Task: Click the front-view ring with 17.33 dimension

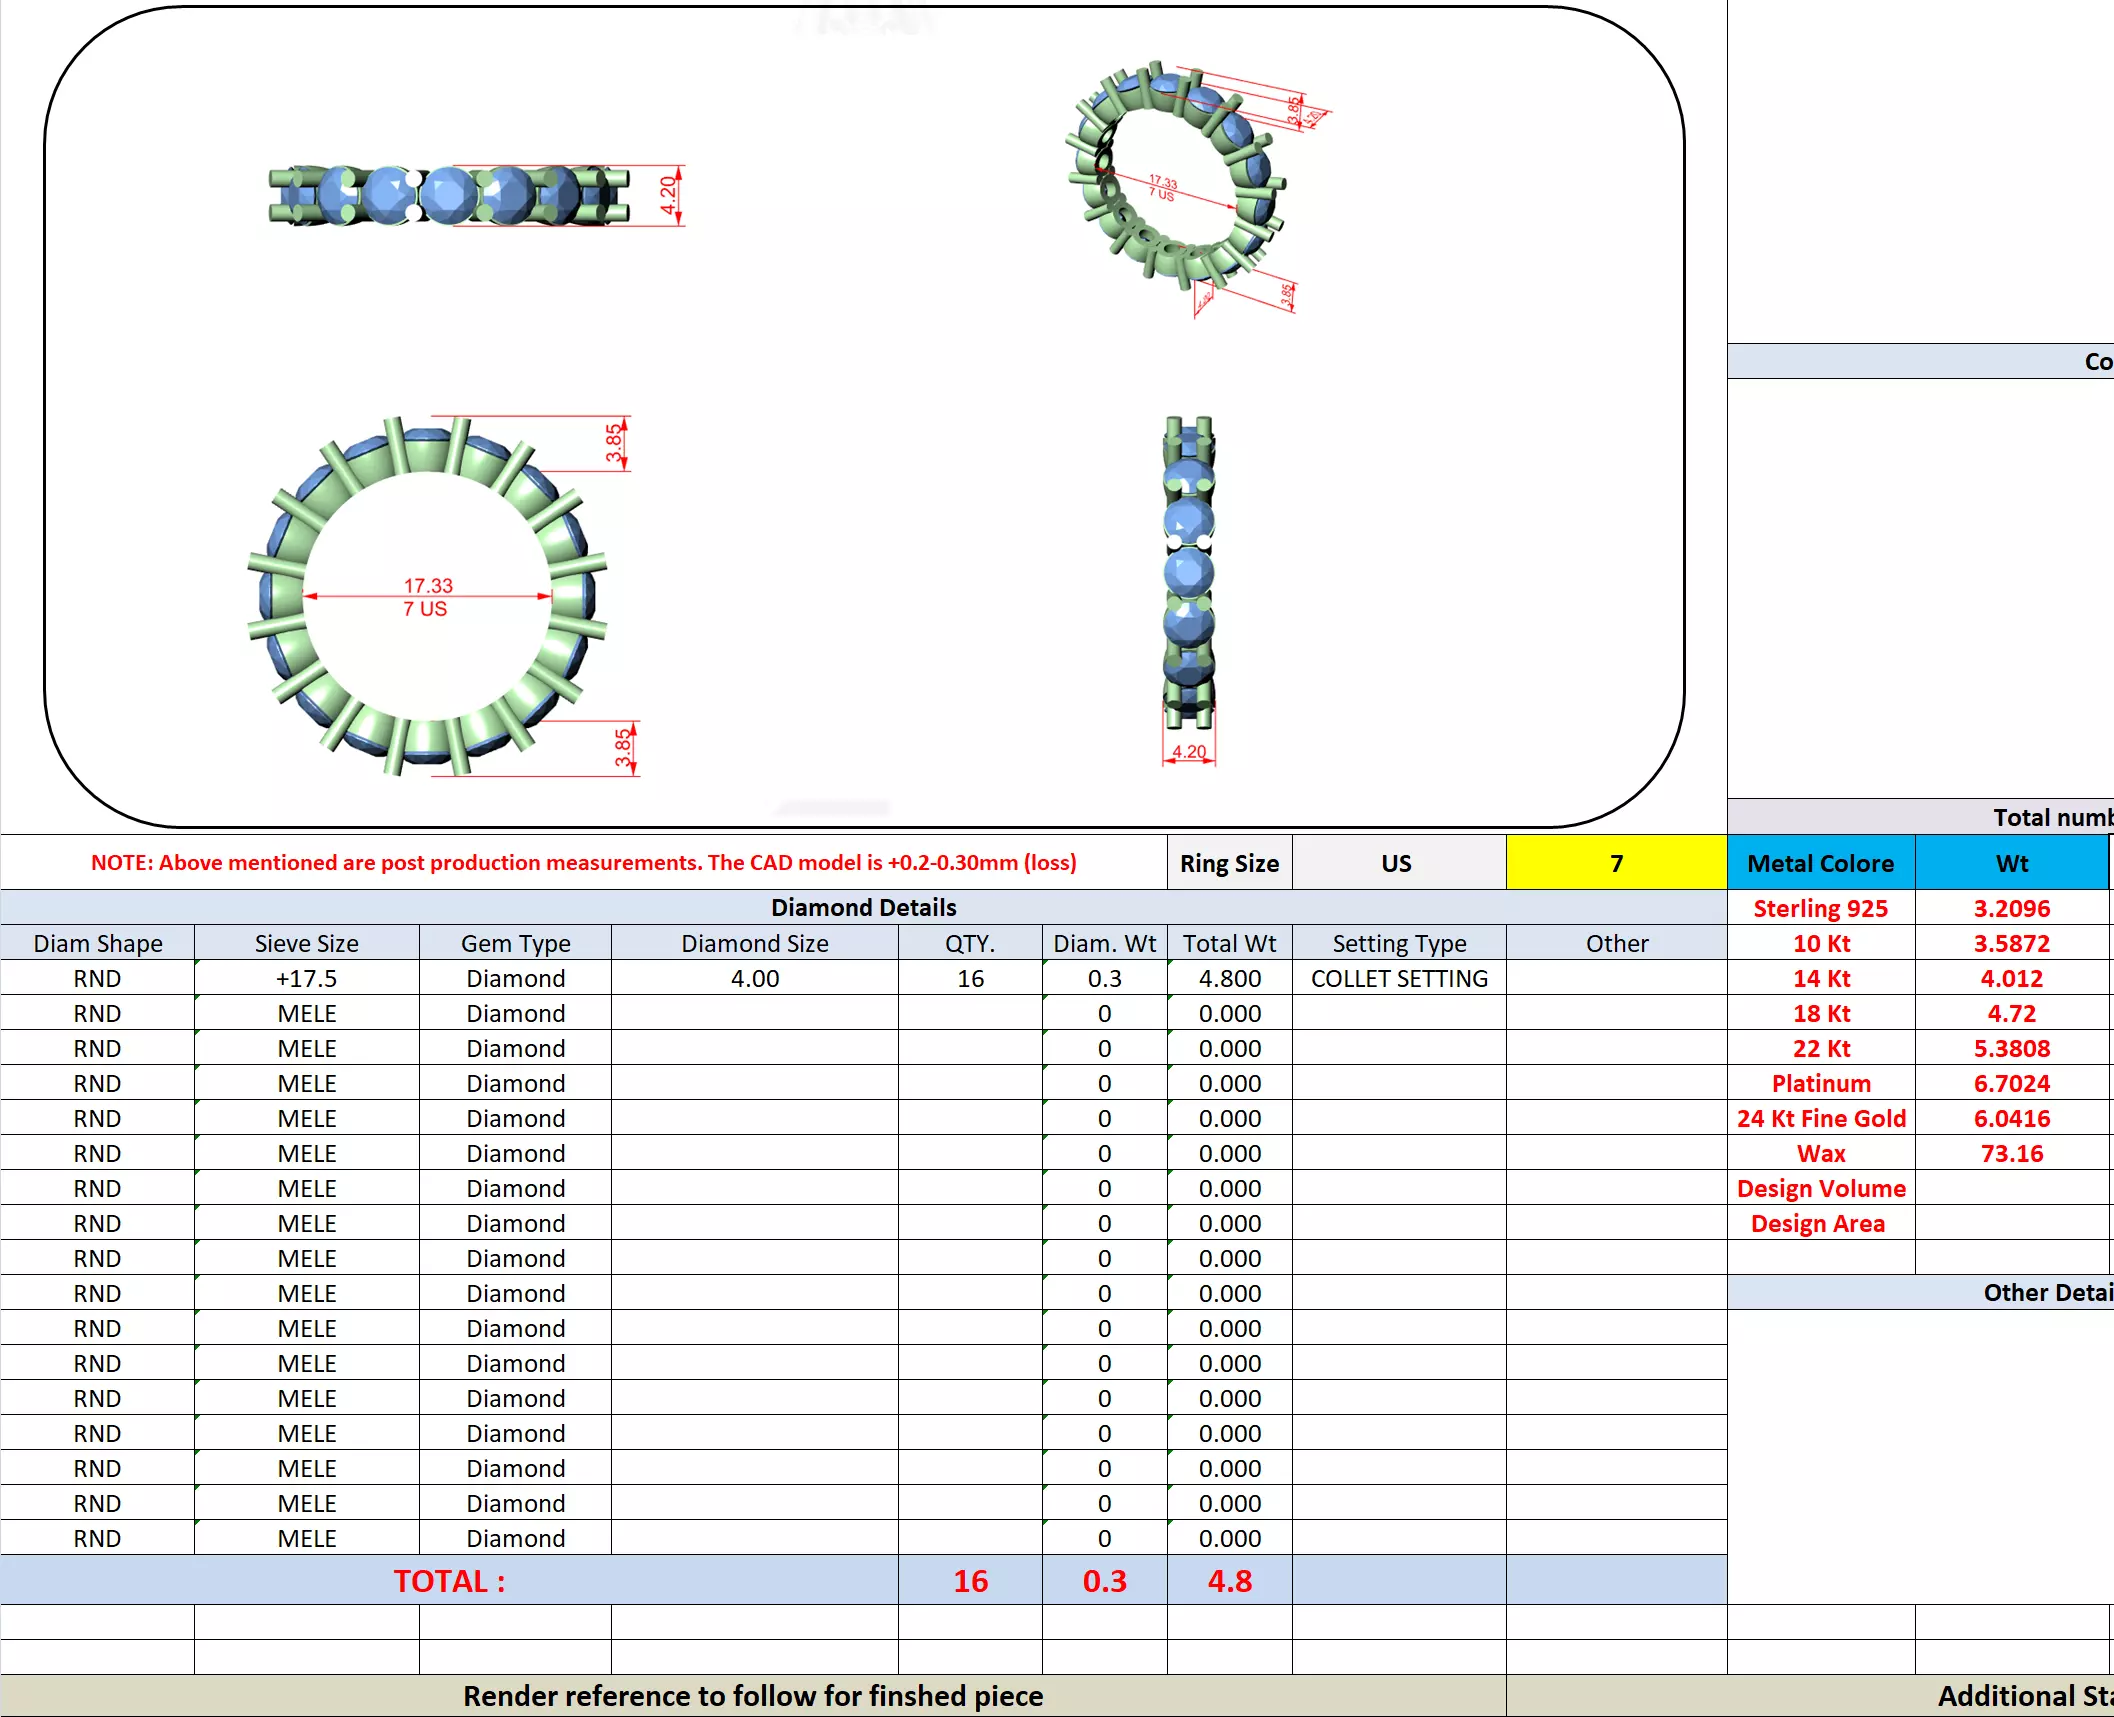Action: (427, 597)
